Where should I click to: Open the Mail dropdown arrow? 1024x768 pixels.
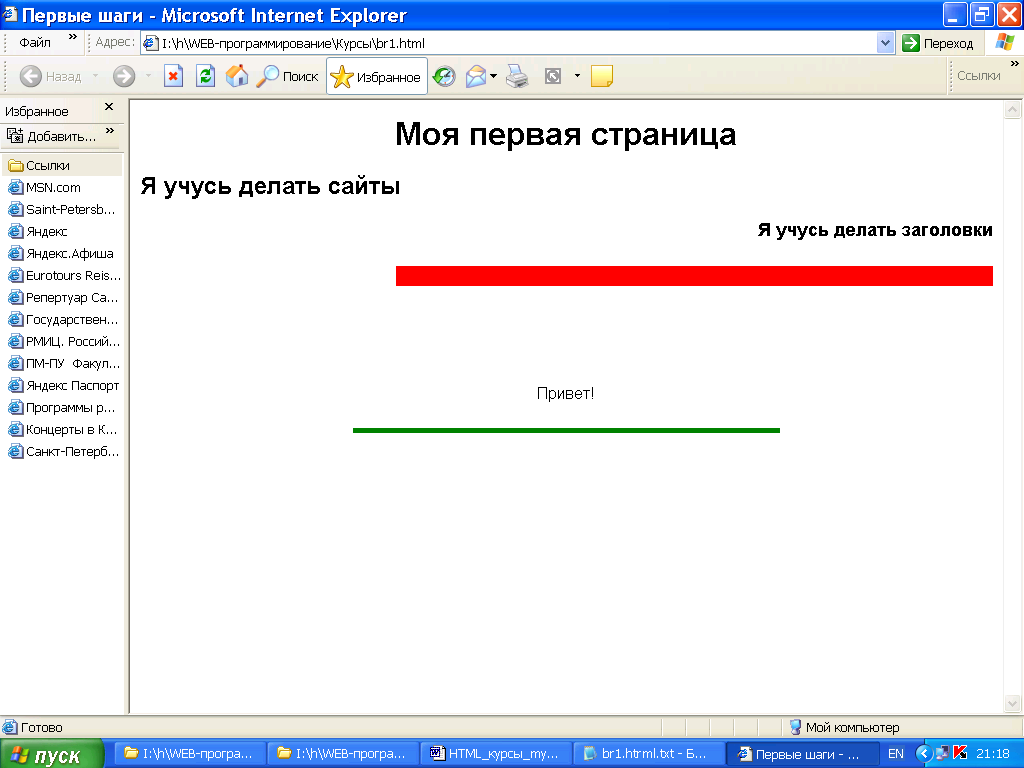pyautogui.click(x=494, y=76)
